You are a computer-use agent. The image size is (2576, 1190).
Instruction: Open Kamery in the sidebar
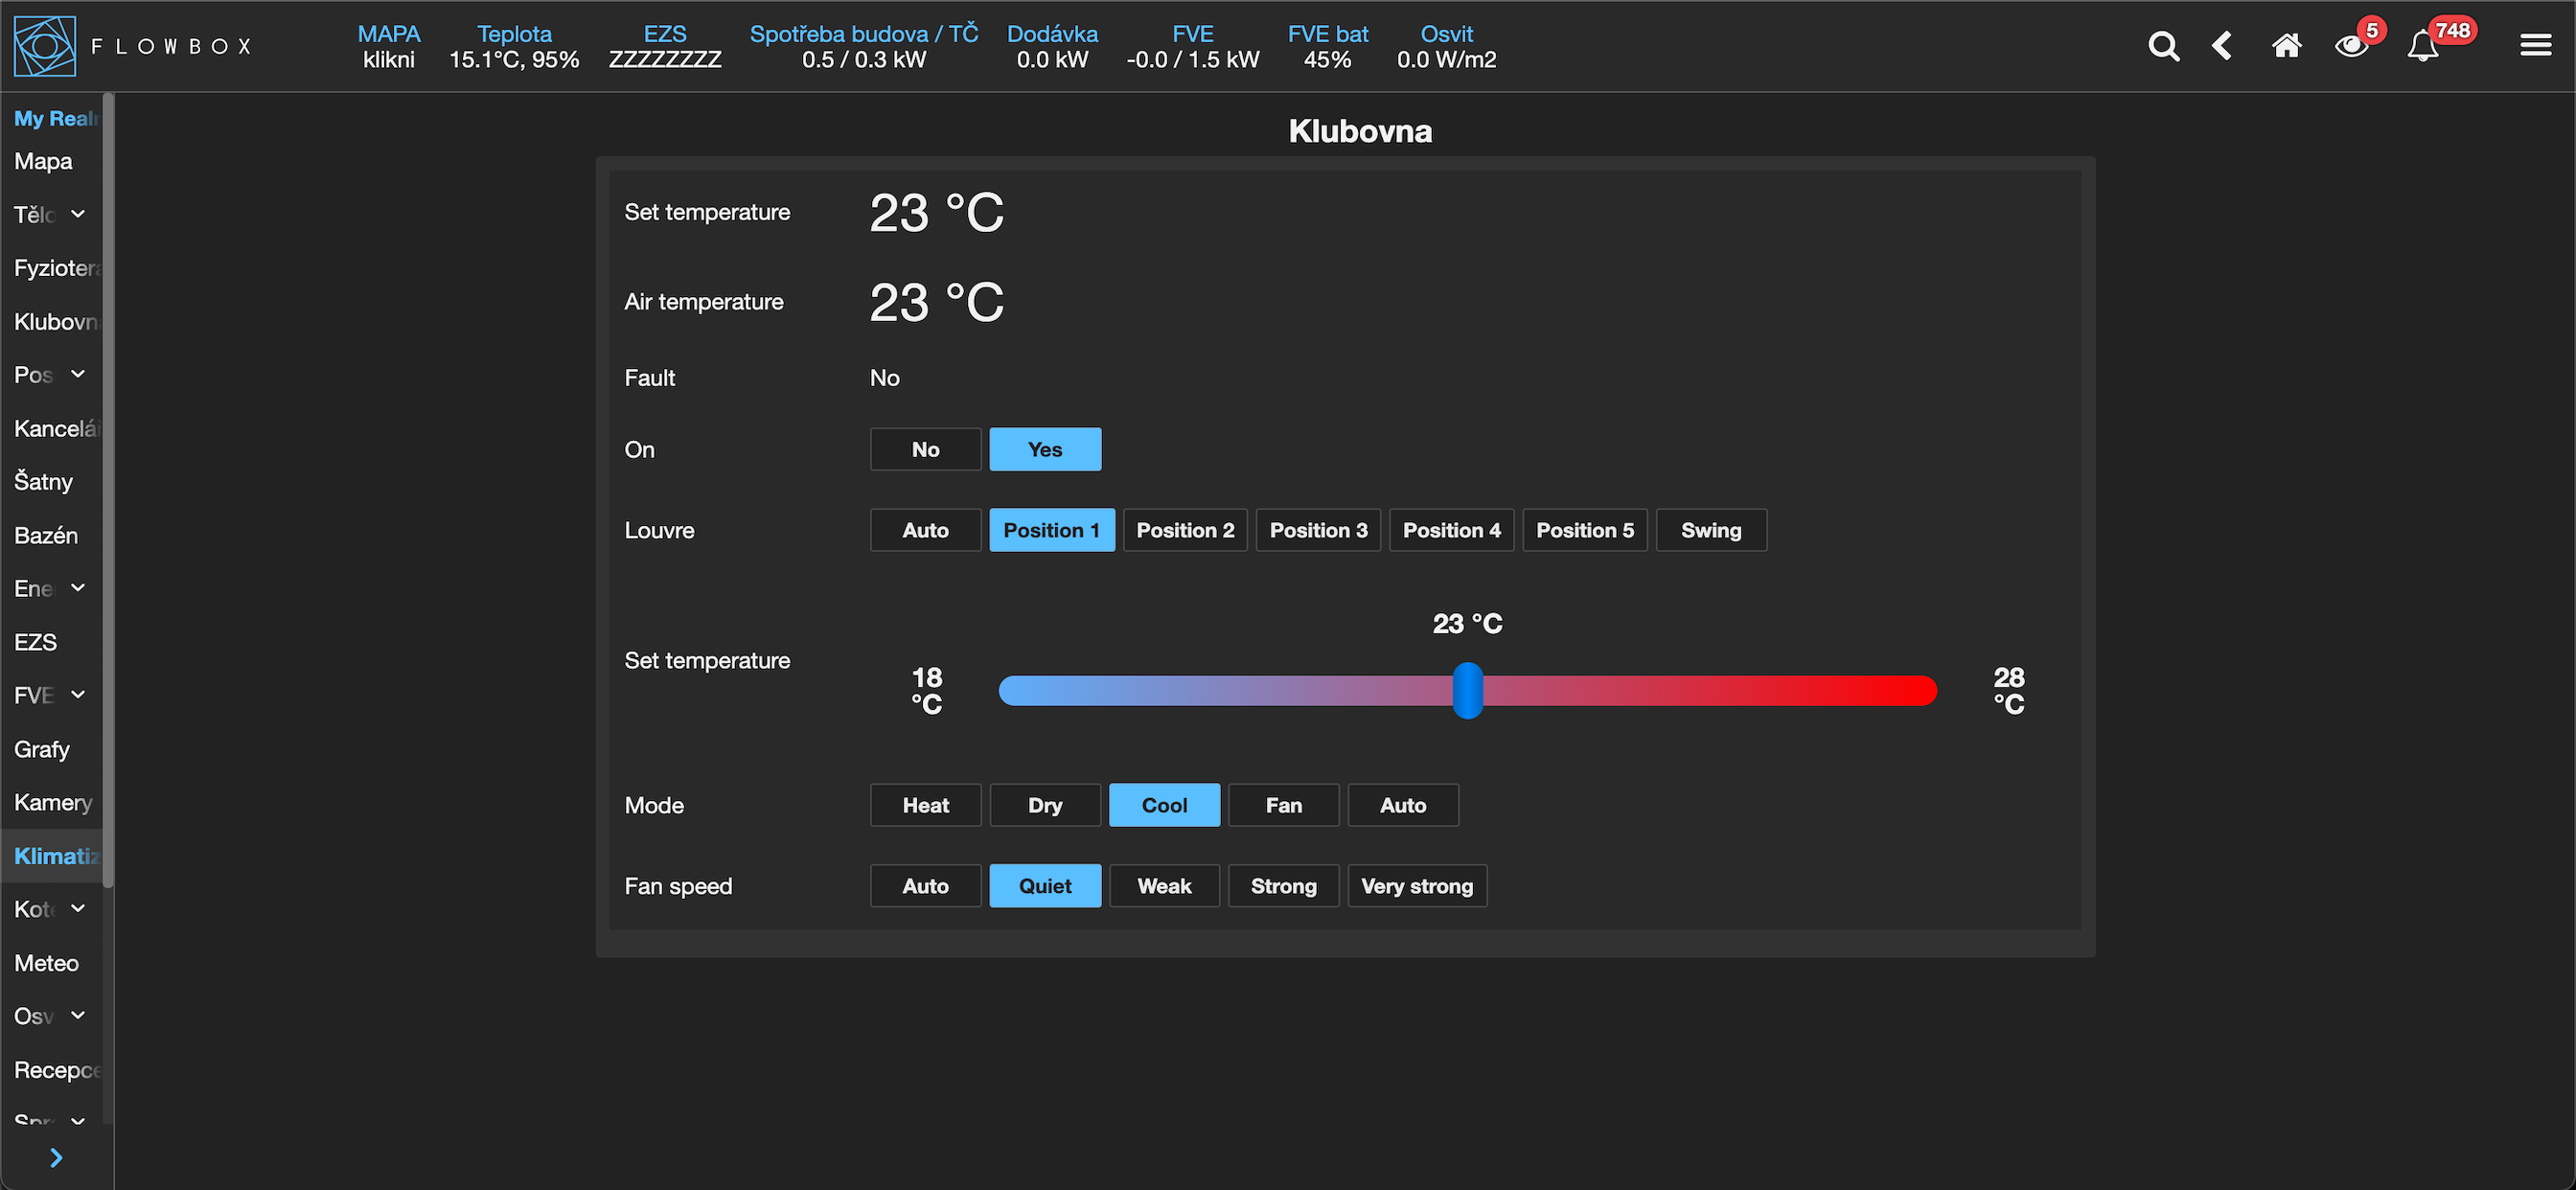(x=53, y=802)
